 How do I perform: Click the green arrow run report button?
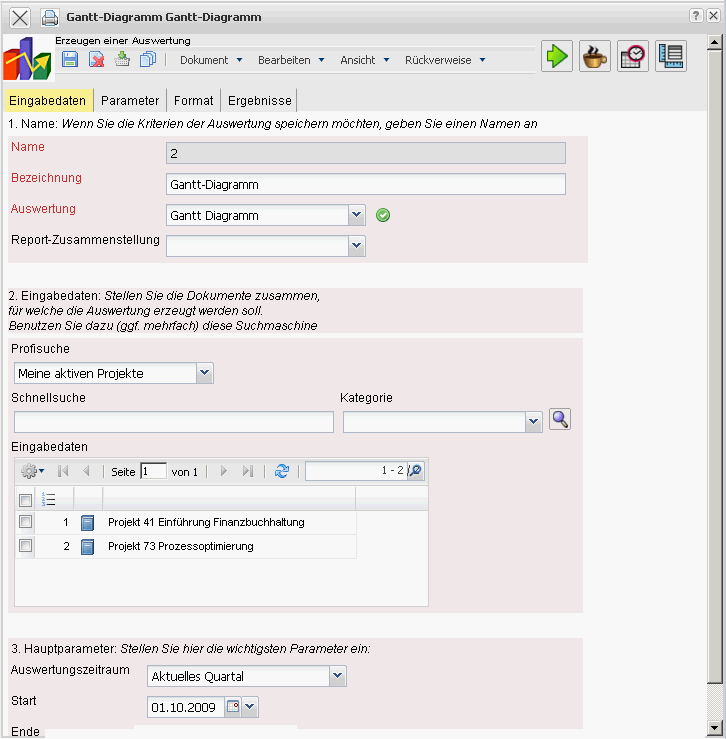click(557, 57)
